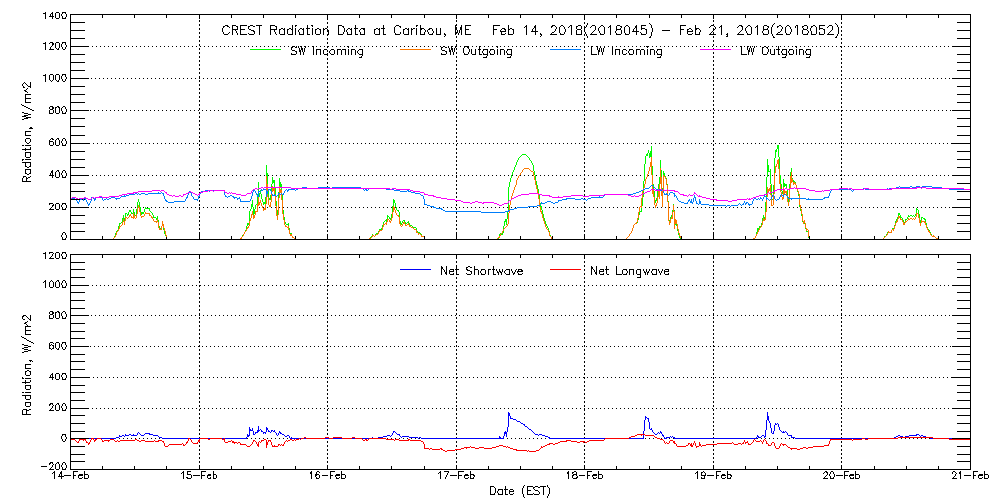Click the -200 y-axis tick value
This screenshot has height=500, width=1000.
tap(51, 466)
